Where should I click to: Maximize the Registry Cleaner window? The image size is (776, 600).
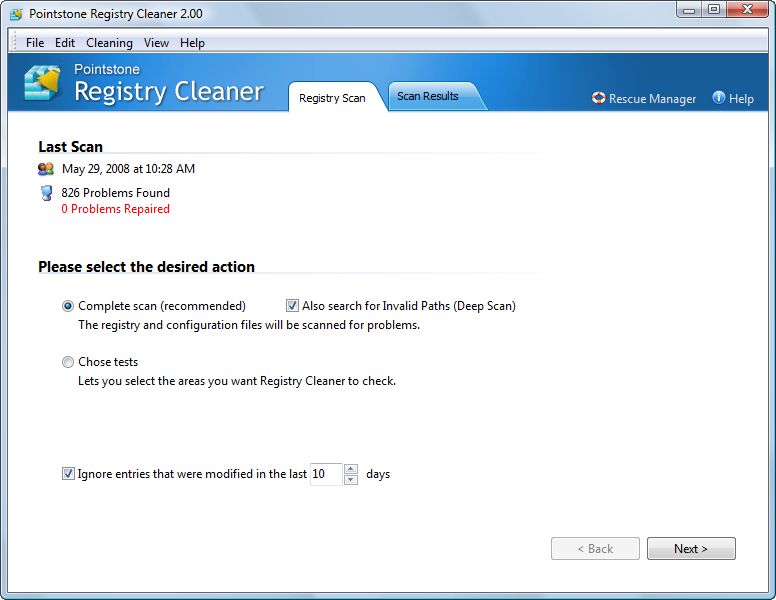pyautogui.click(x=714, y=10)
